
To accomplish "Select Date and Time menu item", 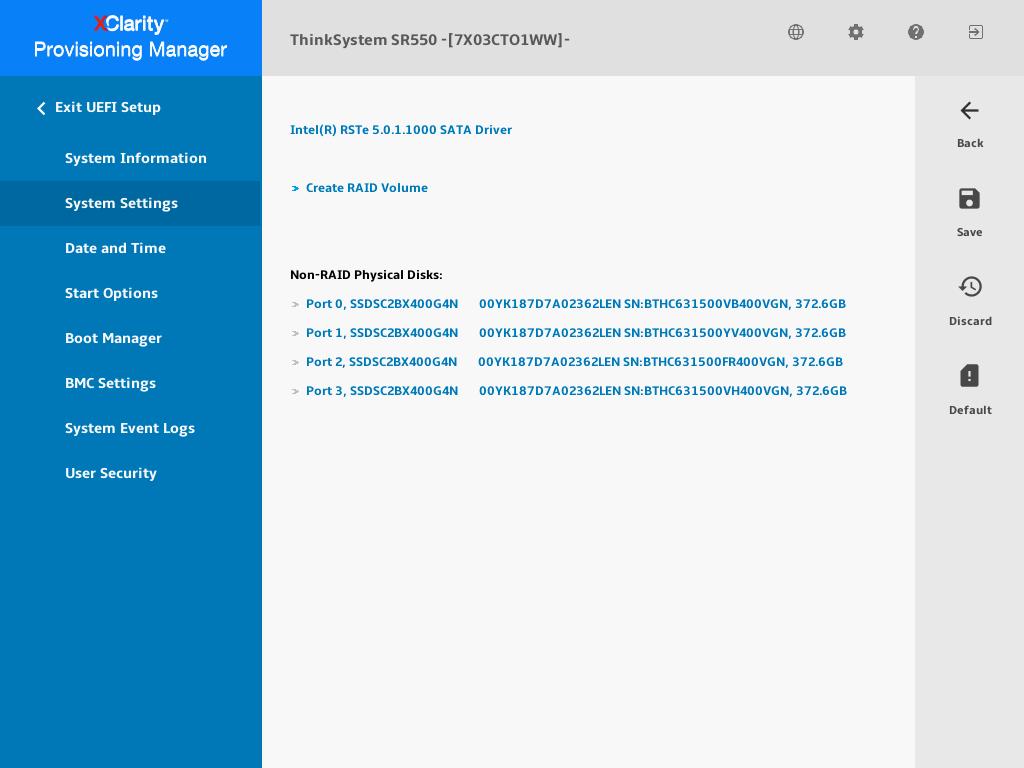I will 115,248.
